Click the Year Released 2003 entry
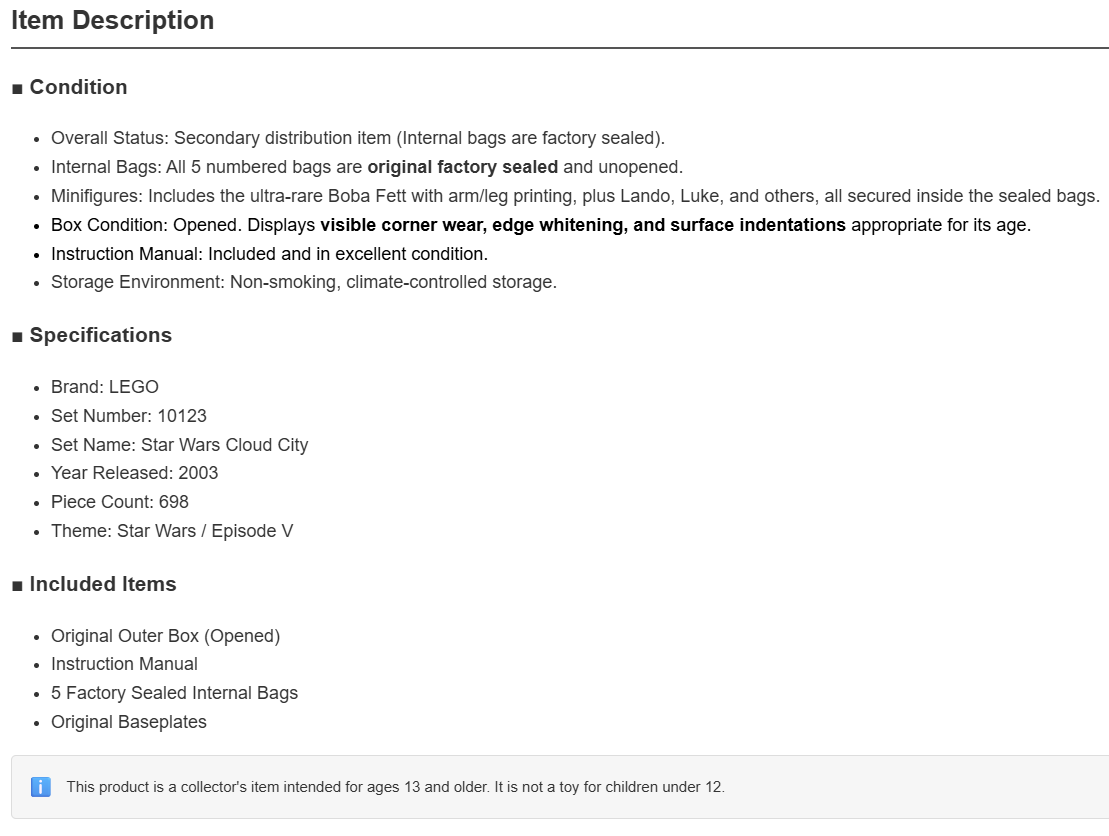 (134, 473)
